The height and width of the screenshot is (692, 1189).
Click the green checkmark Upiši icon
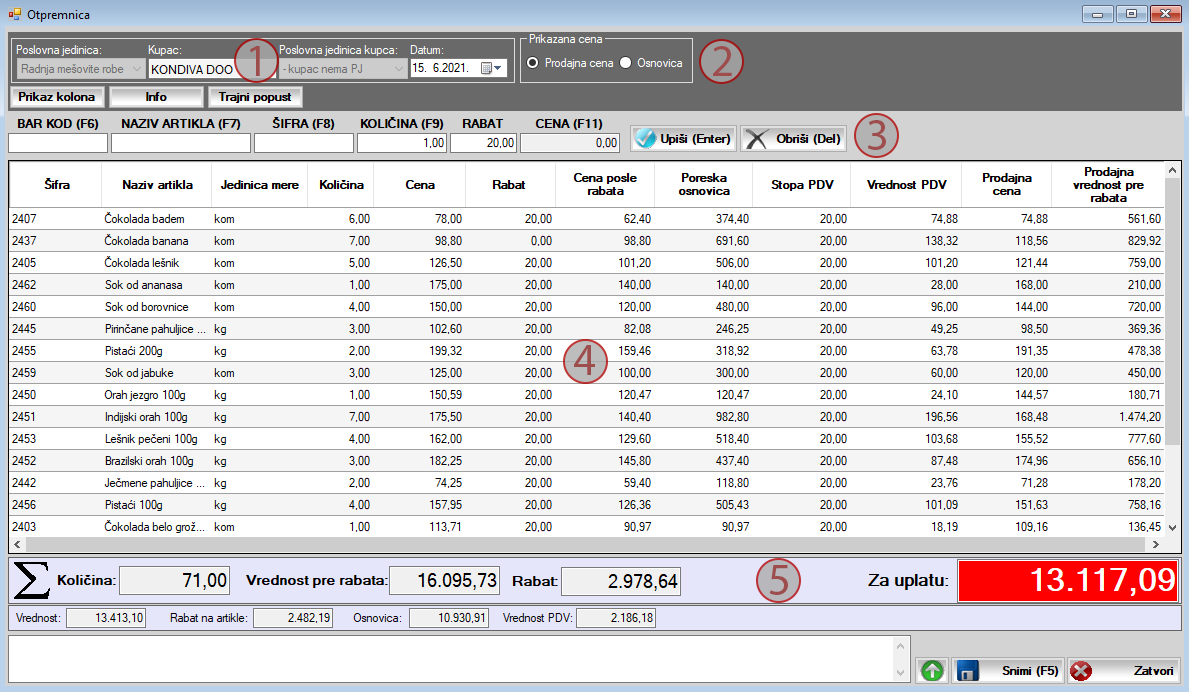645,139
